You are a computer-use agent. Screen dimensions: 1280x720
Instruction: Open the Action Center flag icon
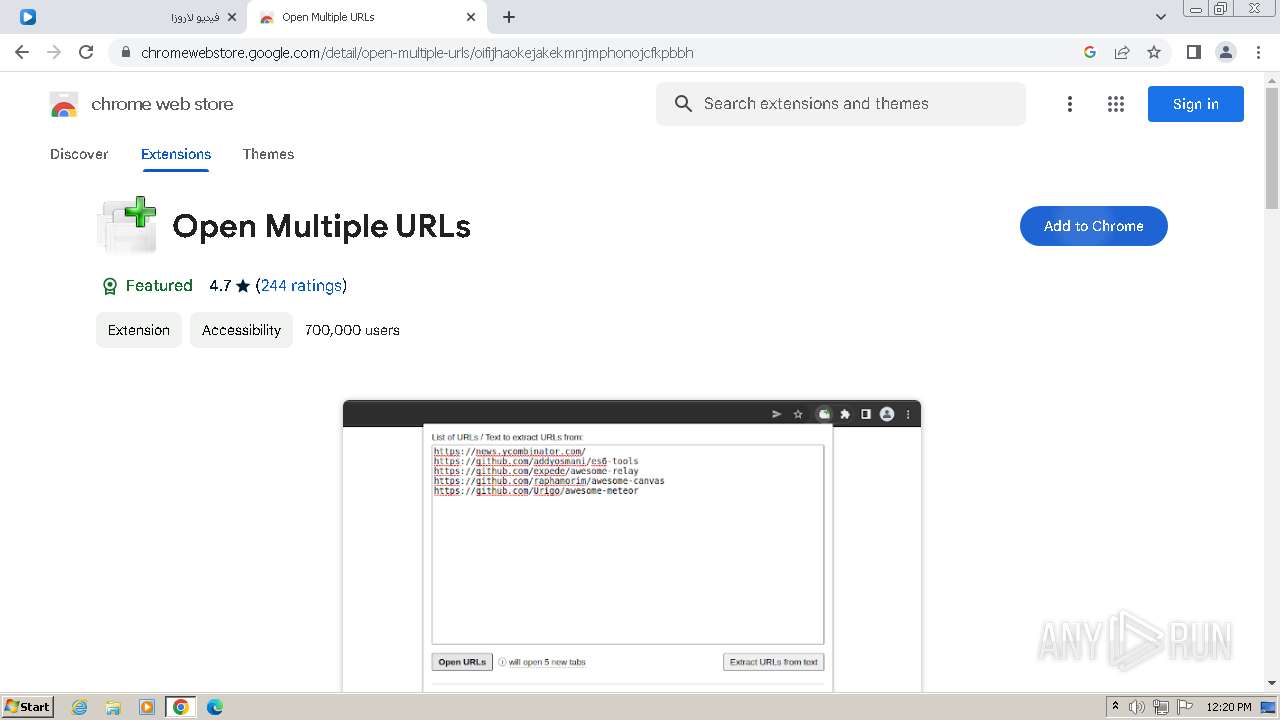coord(1185,707)
